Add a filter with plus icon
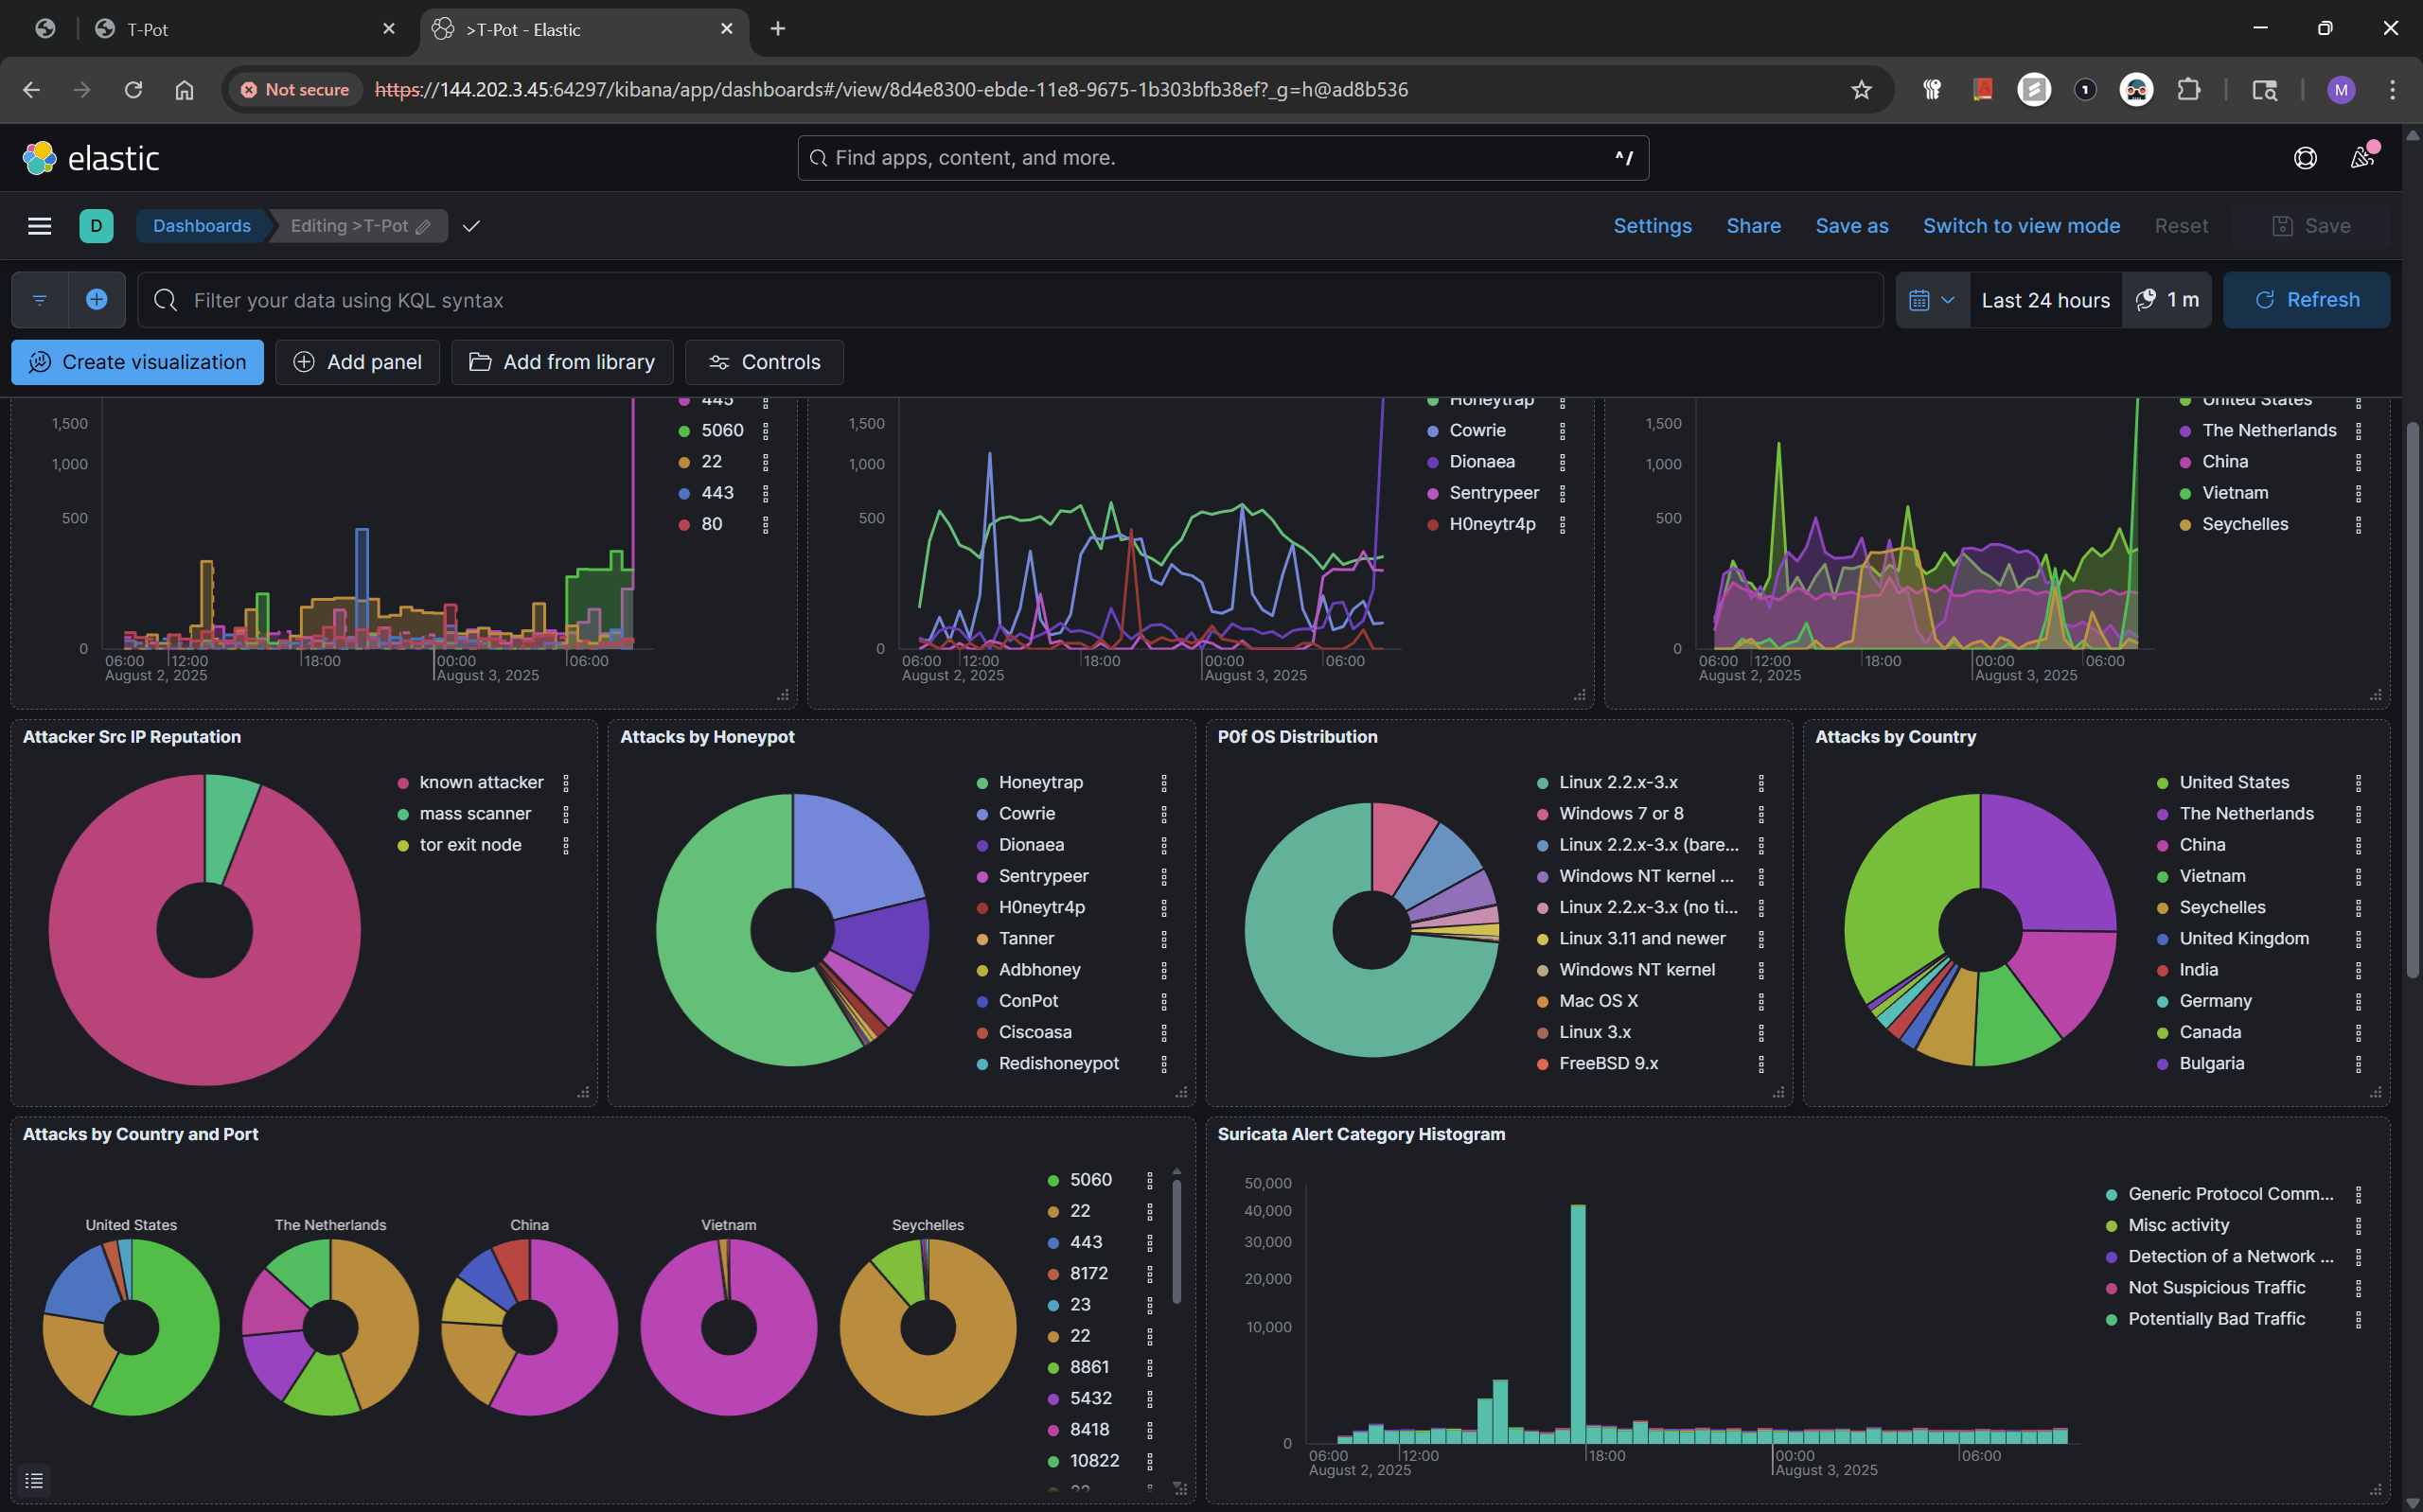This screenshot has width=2423, height=1512. coord(96,300)
